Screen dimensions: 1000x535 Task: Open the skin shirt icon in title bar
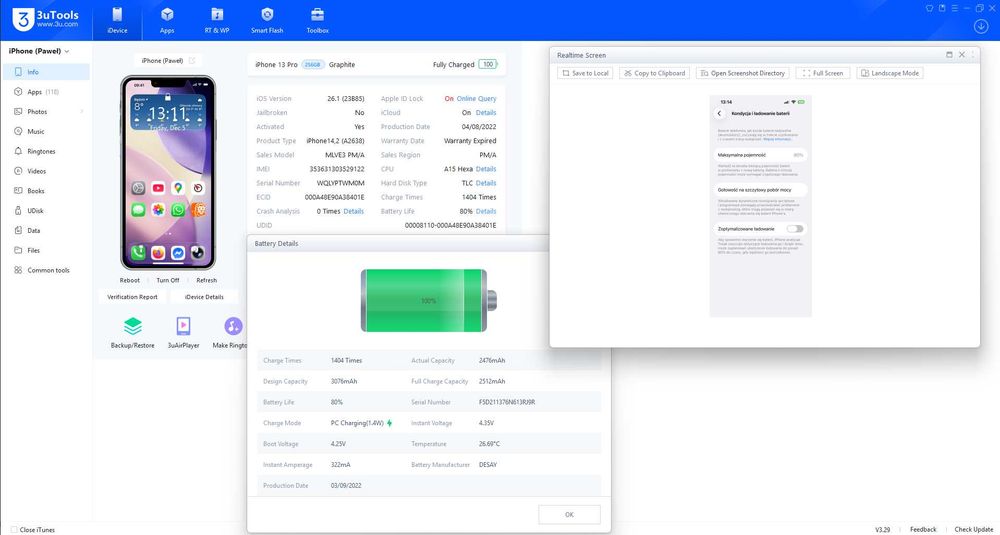click(x=929, y=8)
